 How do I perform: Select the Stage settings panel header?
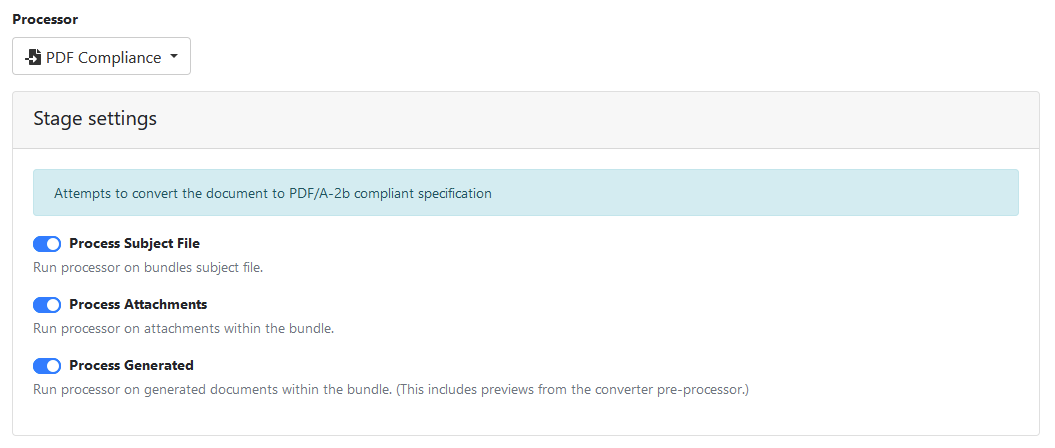point(526,120)
